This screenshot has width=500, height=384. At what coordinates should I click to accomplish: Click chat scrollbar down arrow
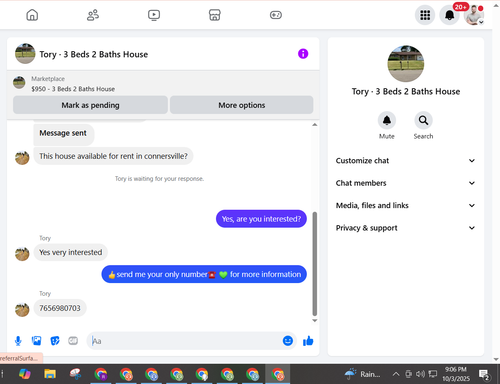314,321
